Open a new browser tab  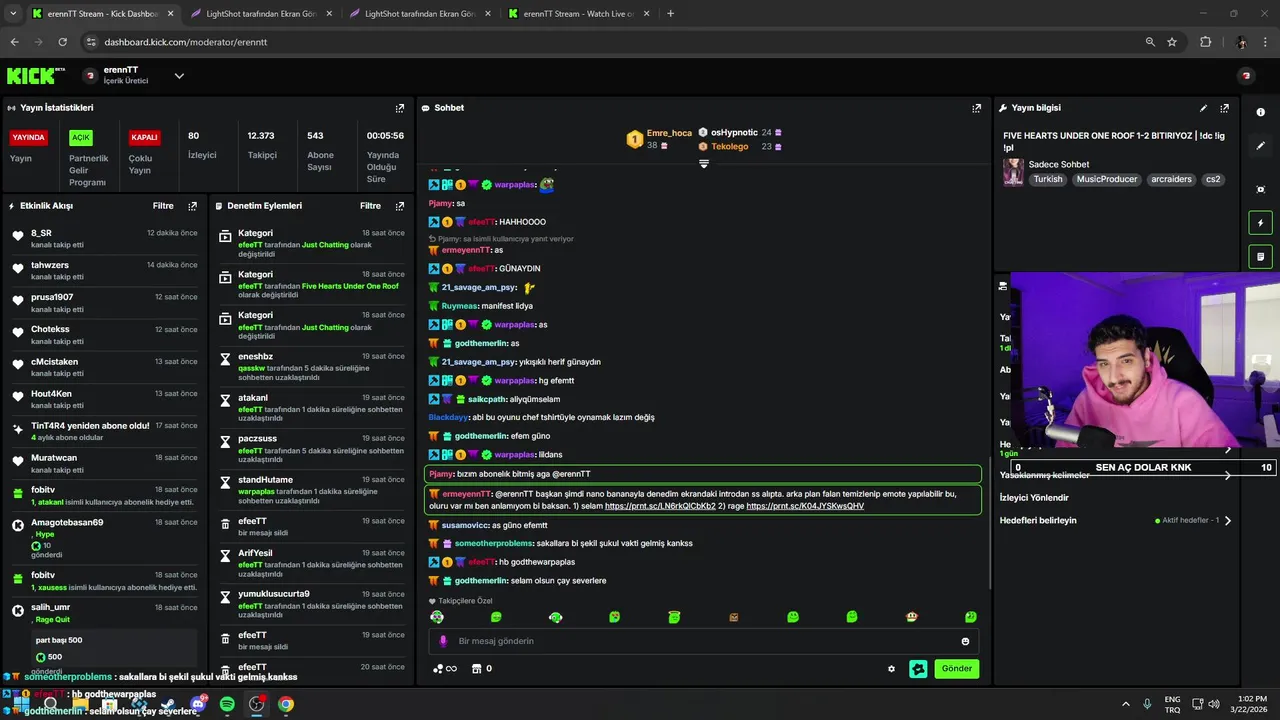click(x=670, y=14)
